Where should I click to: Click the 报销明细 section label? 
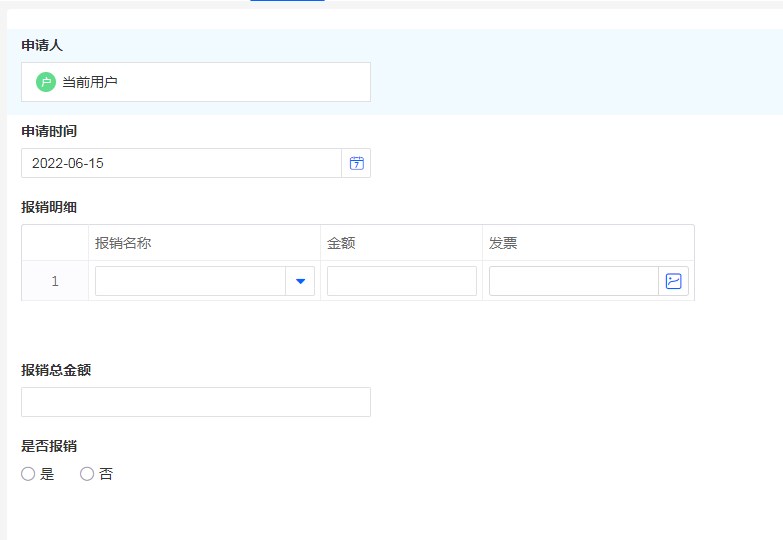click(x=49, y=207)
